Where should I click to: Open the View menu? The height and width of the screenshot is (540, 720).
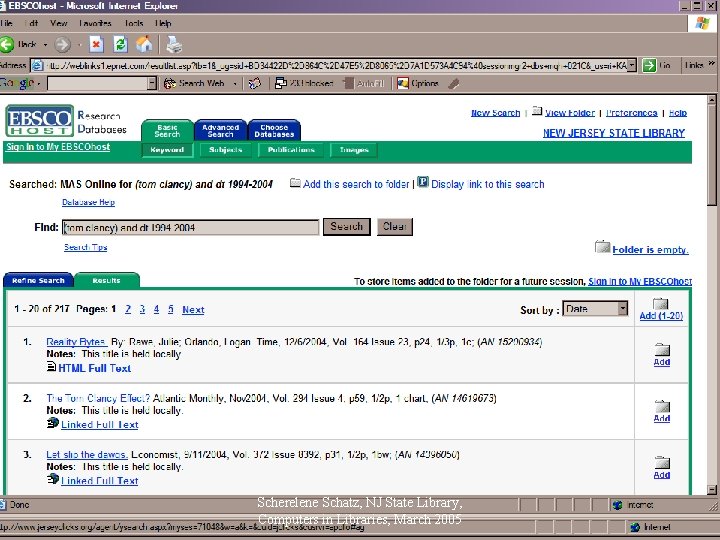59,23
